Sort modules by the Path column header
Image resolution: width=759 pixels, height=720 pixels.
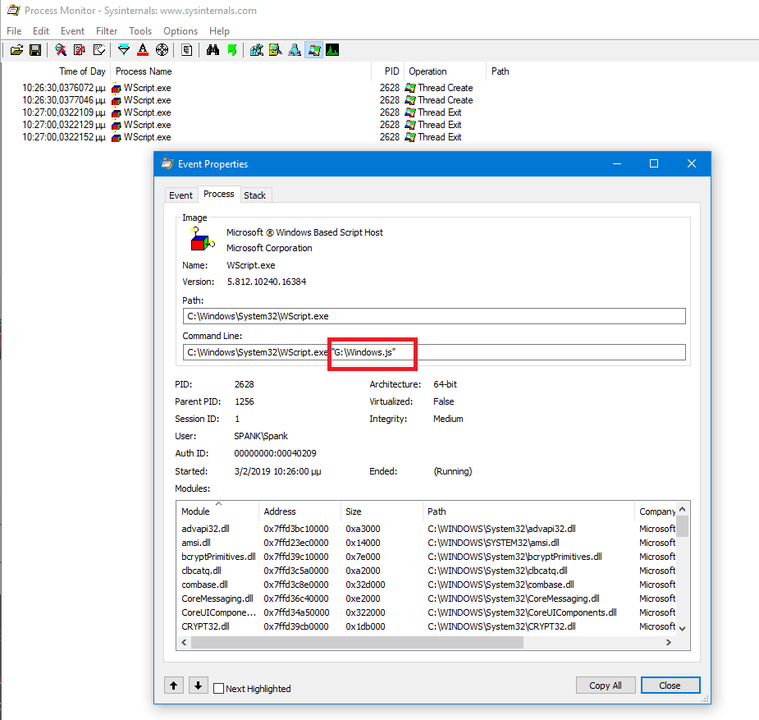click(528, 511)
